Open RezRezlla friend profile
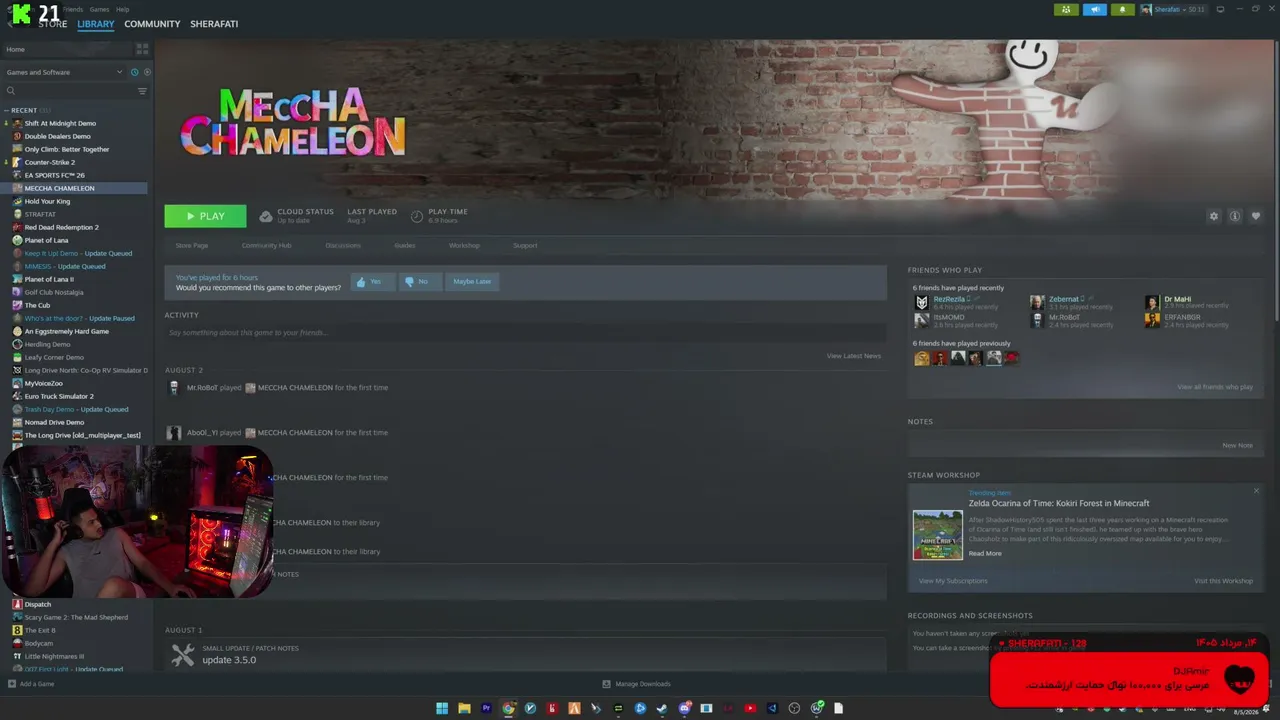The height and width of the screenshot is (720, 1280). click(x=949, y=299)
